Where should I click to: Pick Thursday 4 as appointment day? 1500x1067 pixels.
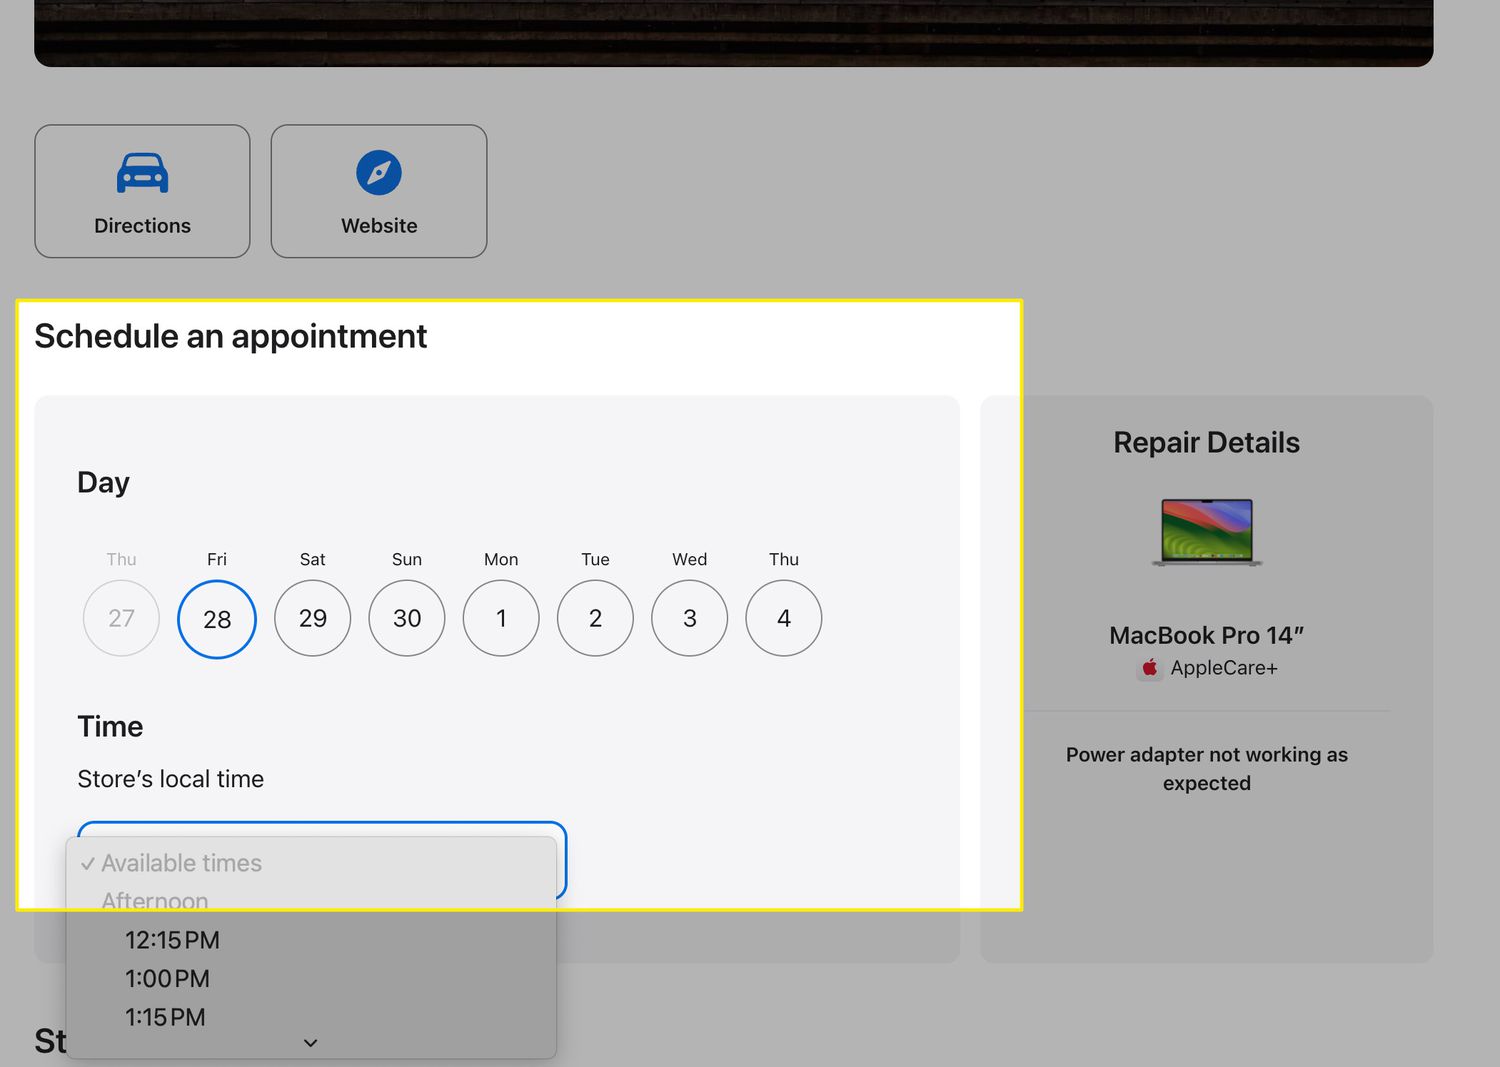point(784,619)
